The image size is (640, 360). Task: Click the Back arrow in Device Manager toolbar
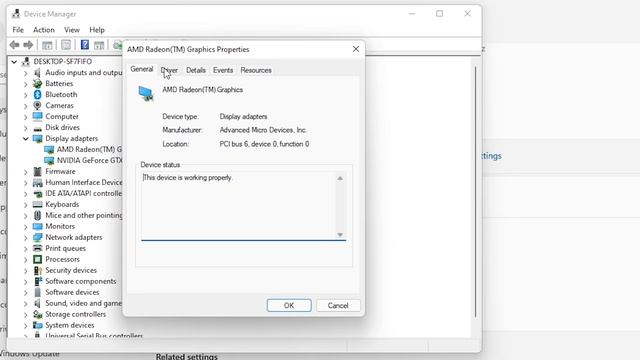point(14,45)
